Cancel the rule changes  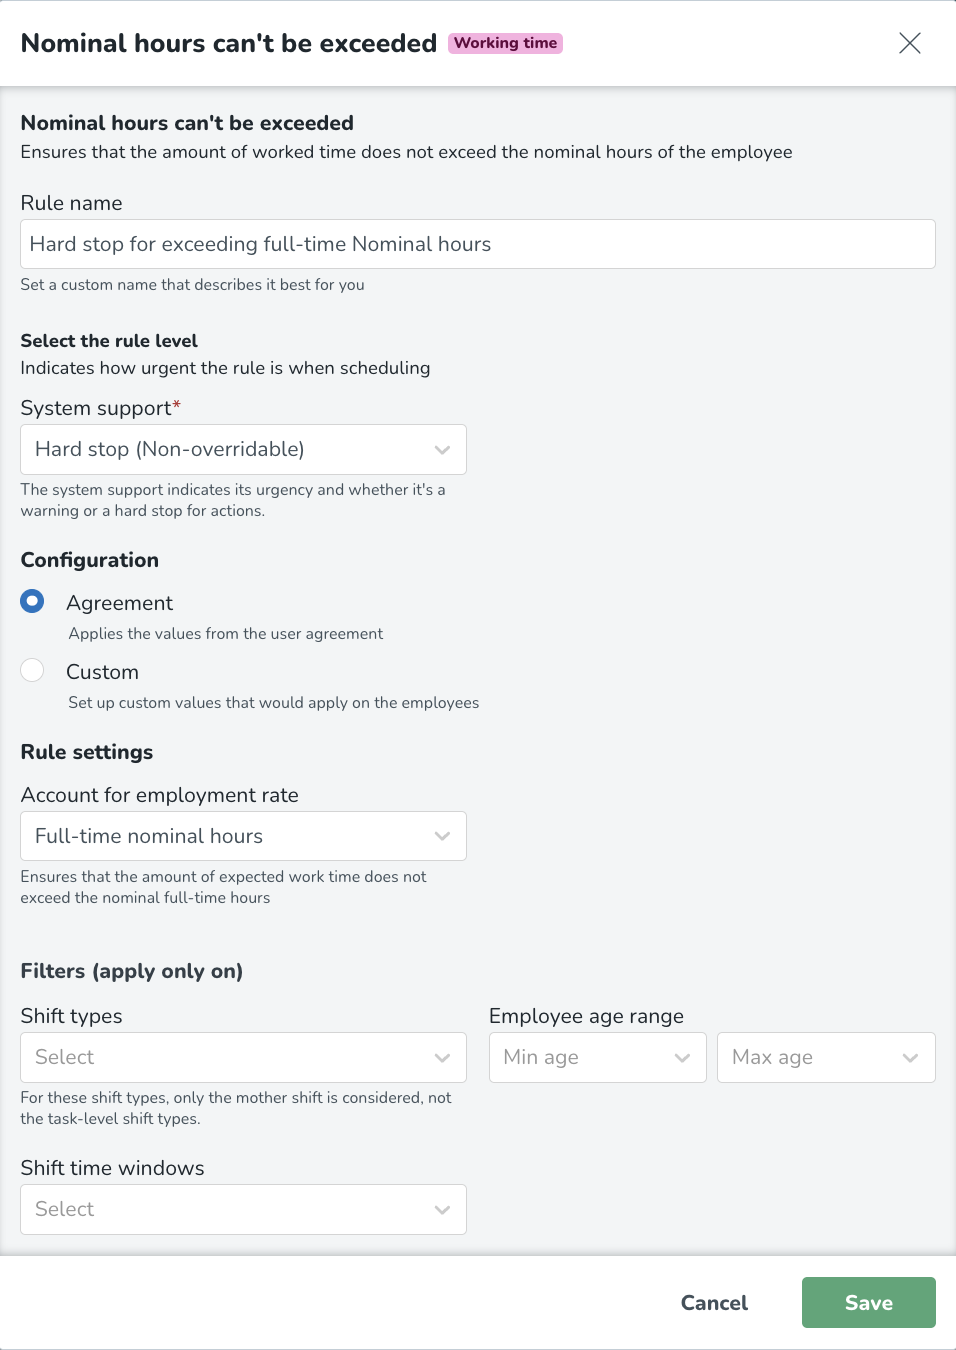tap(714, 1303)
